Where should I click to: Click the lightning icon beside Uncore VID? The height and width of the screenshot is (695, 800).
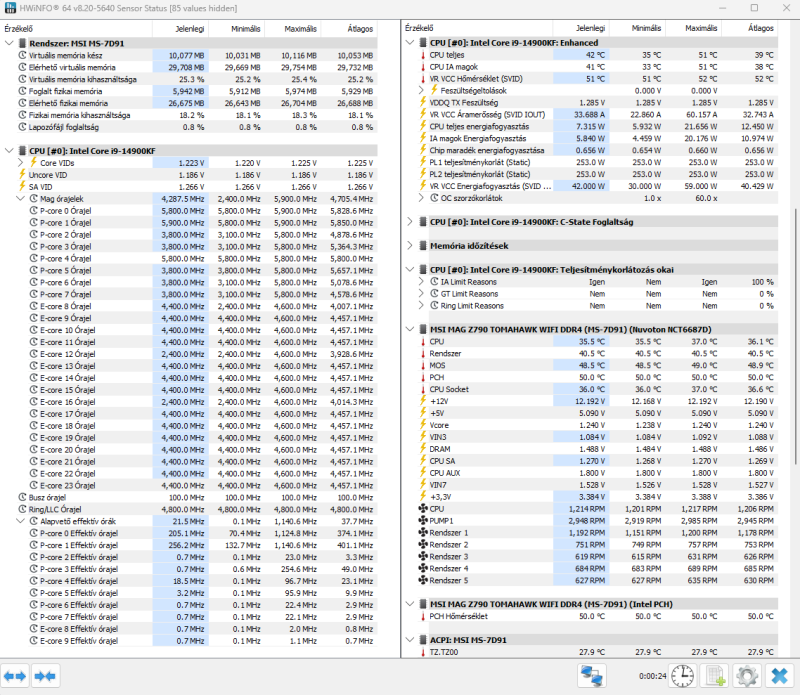pyautogui.click(x=22, y=175)
